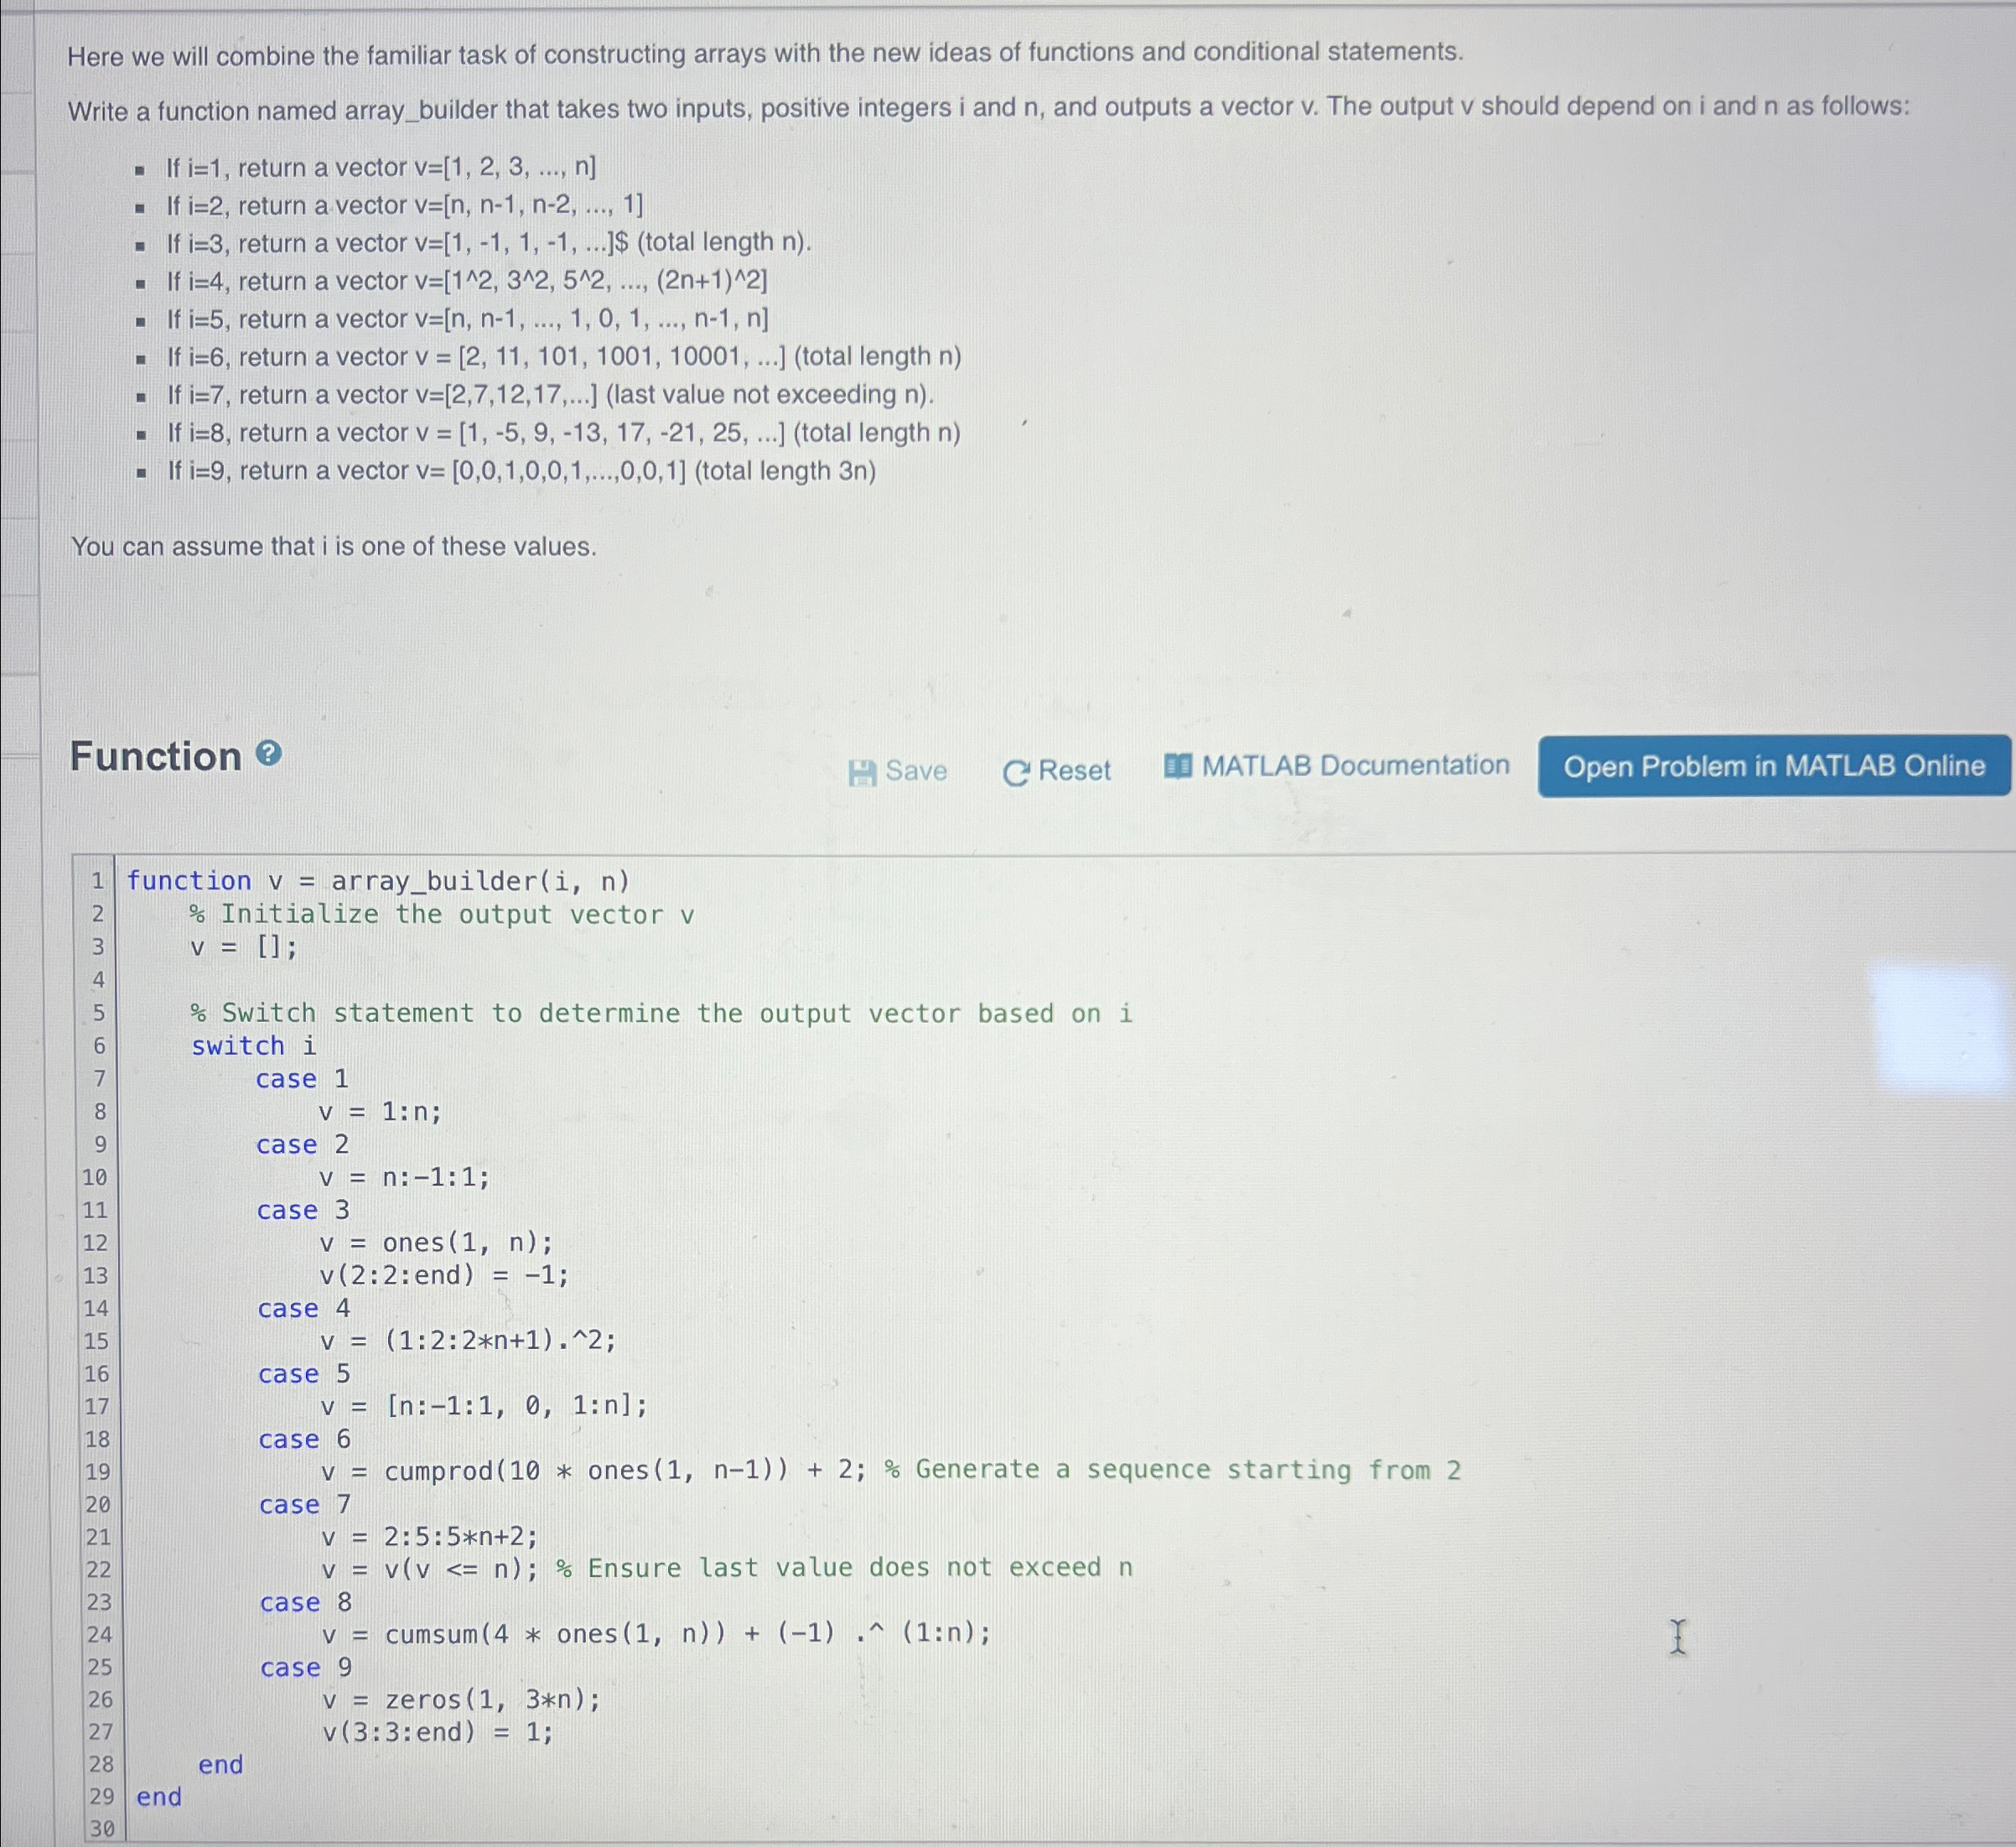
Task: Click the function declaration line
Action: 378,881
